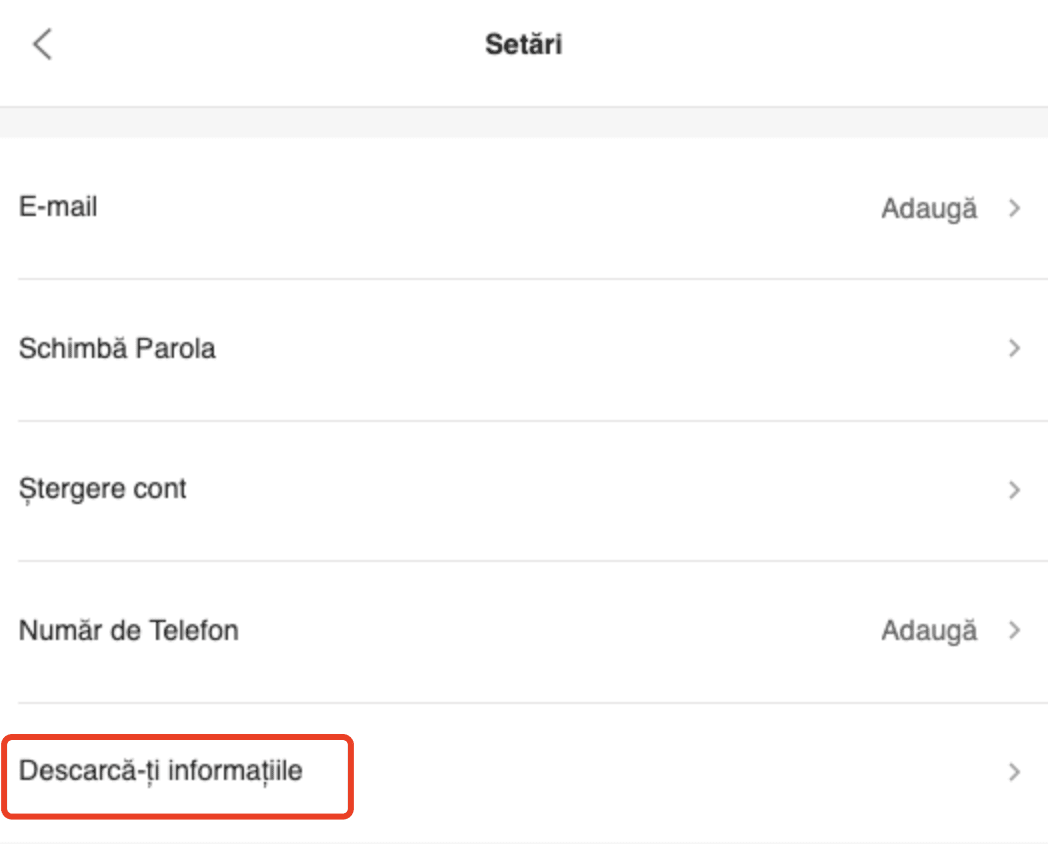1048x844 pixels.
Task: Open the E-mail setting label
Action: [x=58, y=207]
